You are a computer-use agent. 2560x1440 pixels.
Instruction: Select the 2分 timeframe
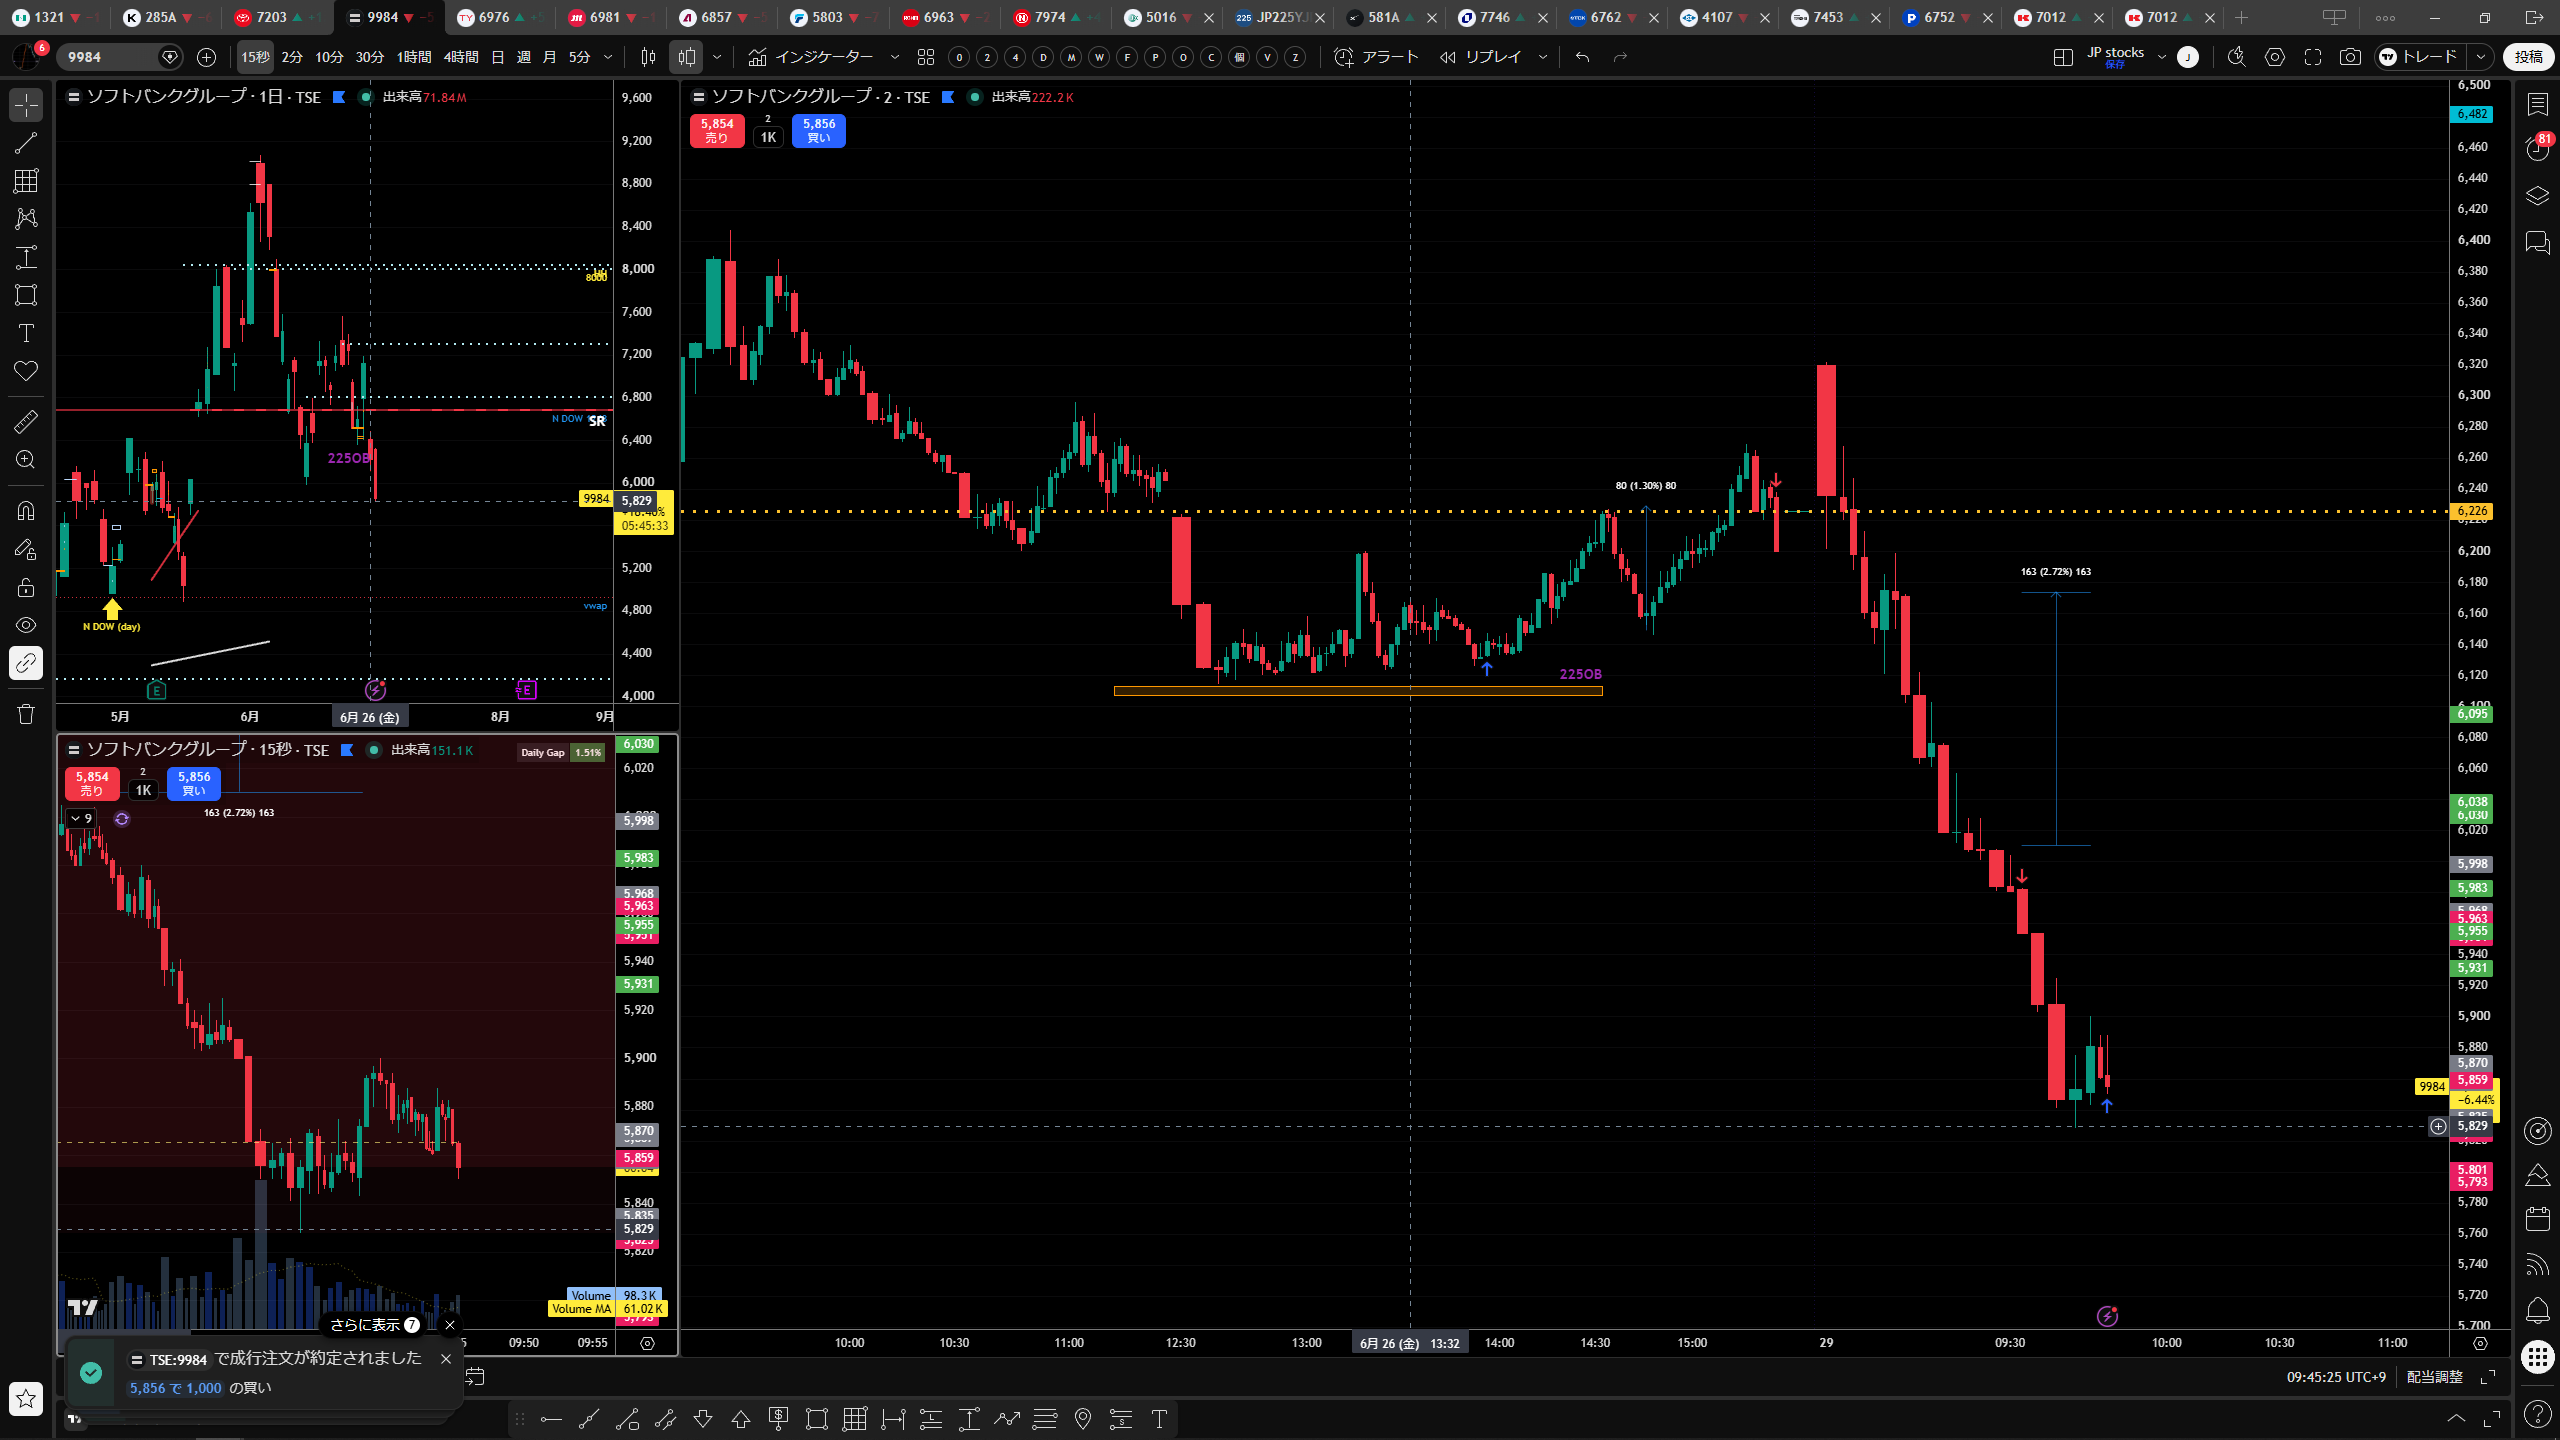[x=292, y=57]
